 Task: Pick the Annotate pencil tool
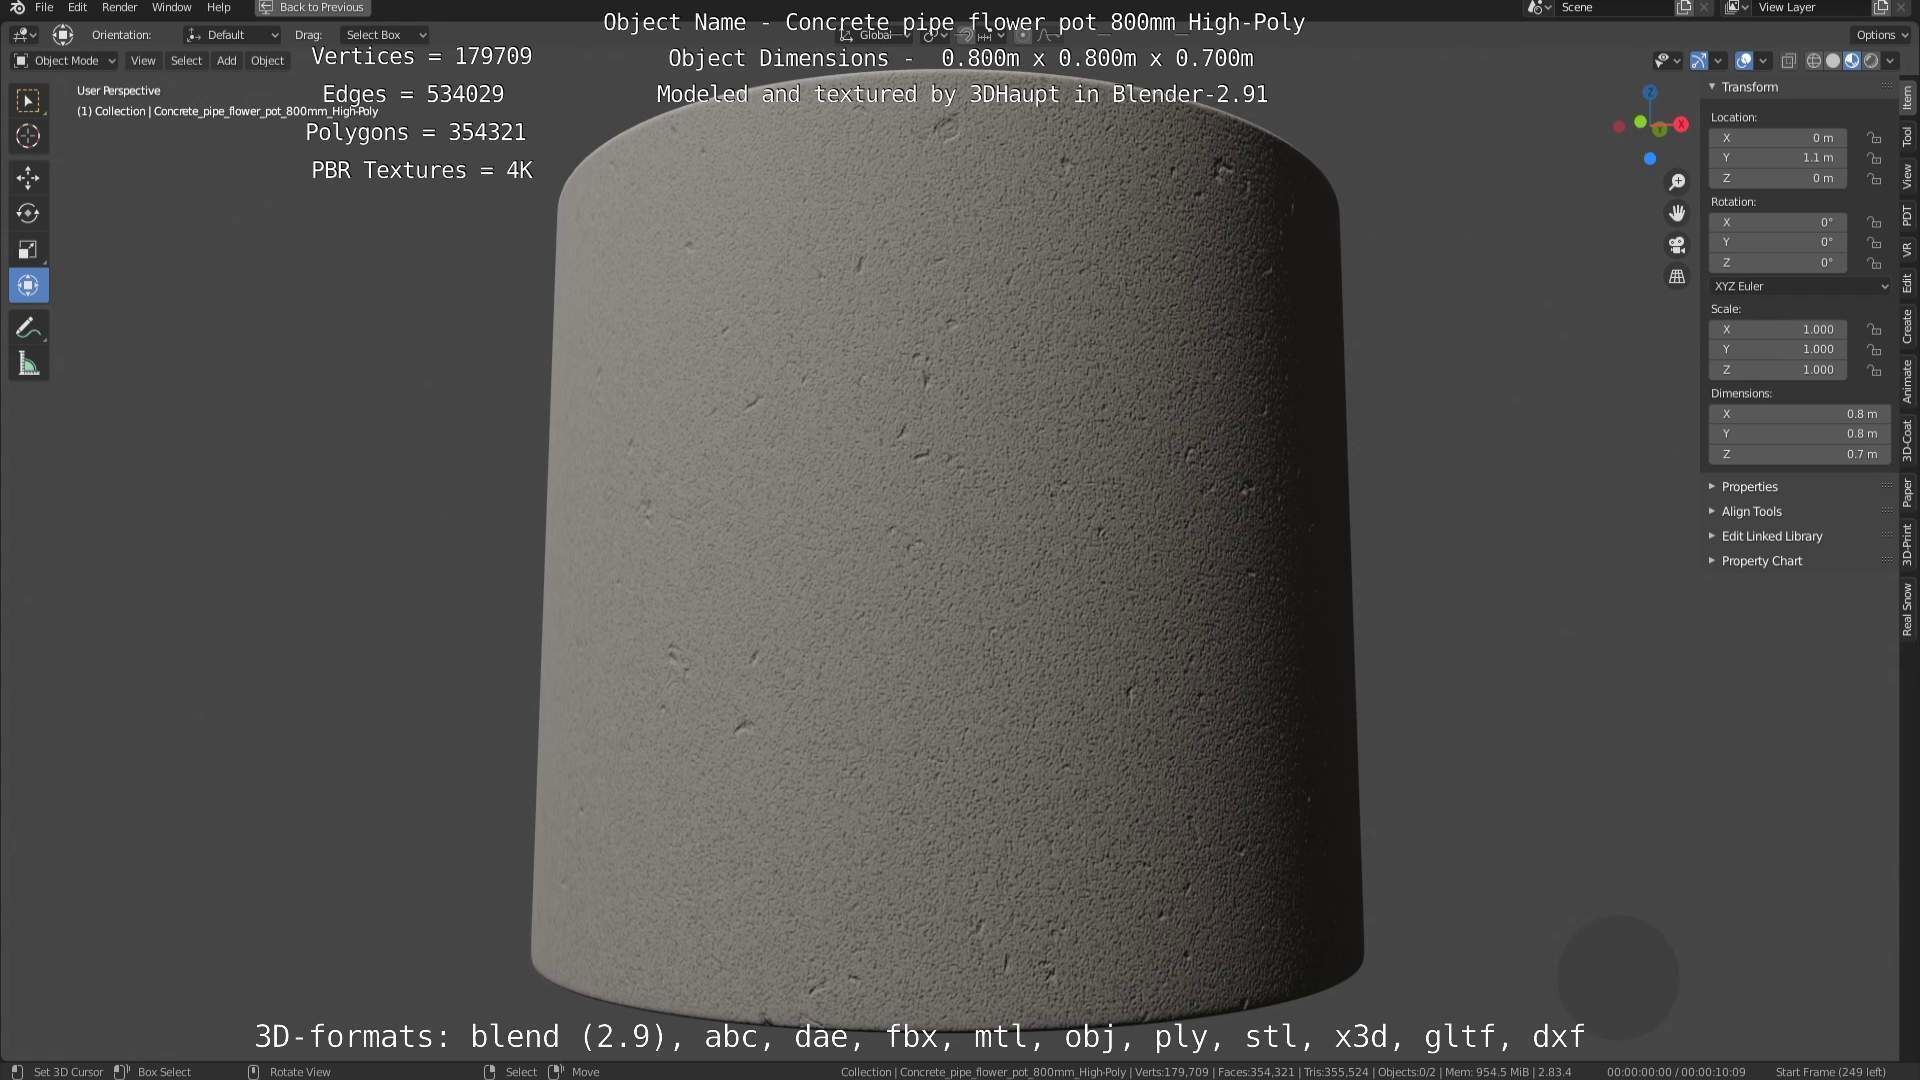pos(28,328)
